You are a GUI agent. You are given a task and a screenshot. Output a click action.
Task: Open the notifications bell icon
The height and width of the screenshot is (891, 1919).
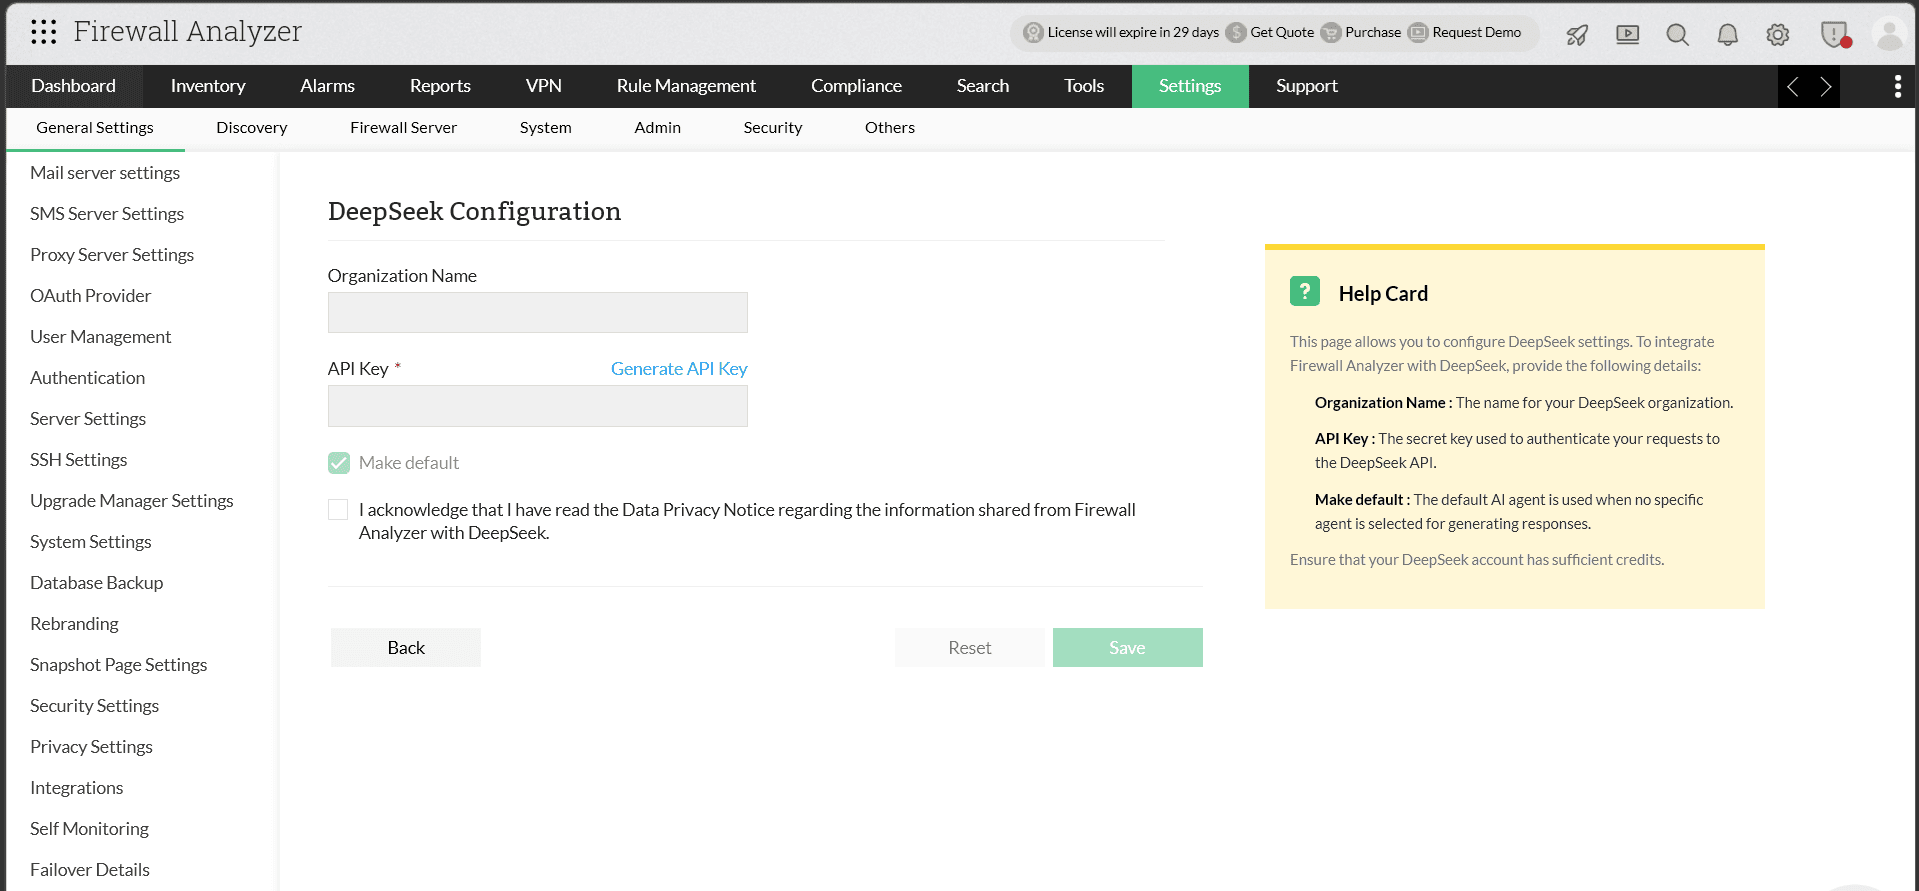pos(1727,35)
